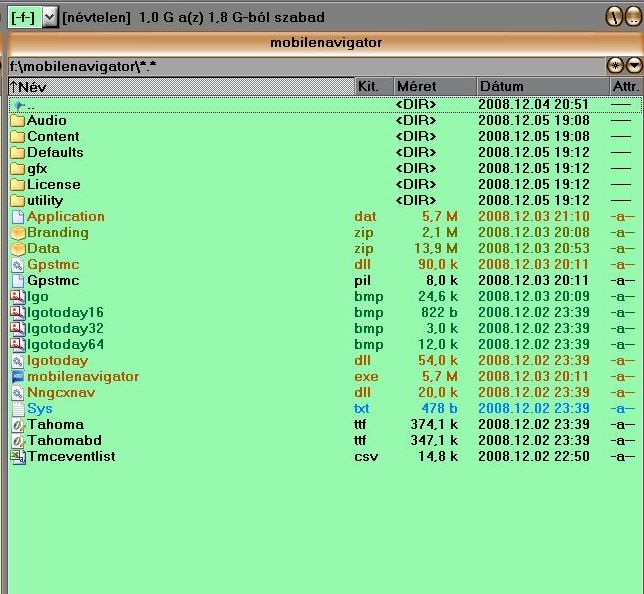Click the root directory backslash button
Screen dimensions: 644x594
614,17
